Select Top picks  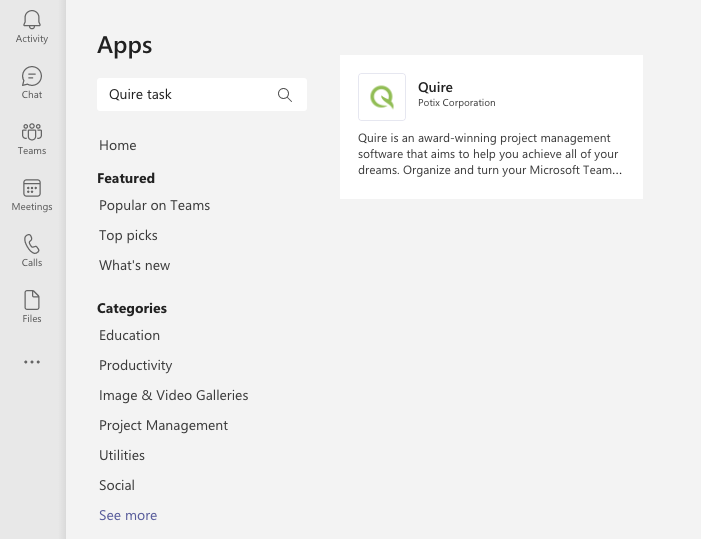(128, 235)
